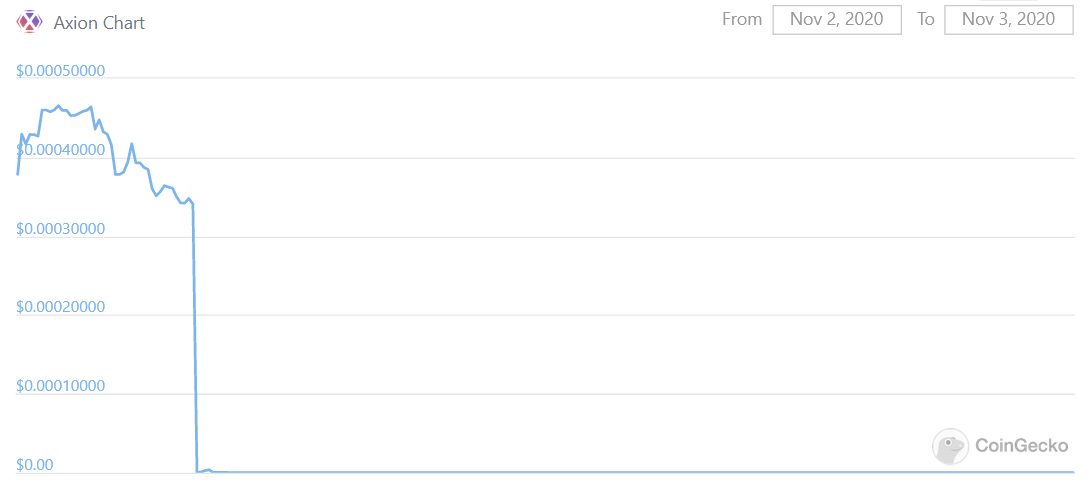Select the $0.00030000 axis label

coord(61,229)
